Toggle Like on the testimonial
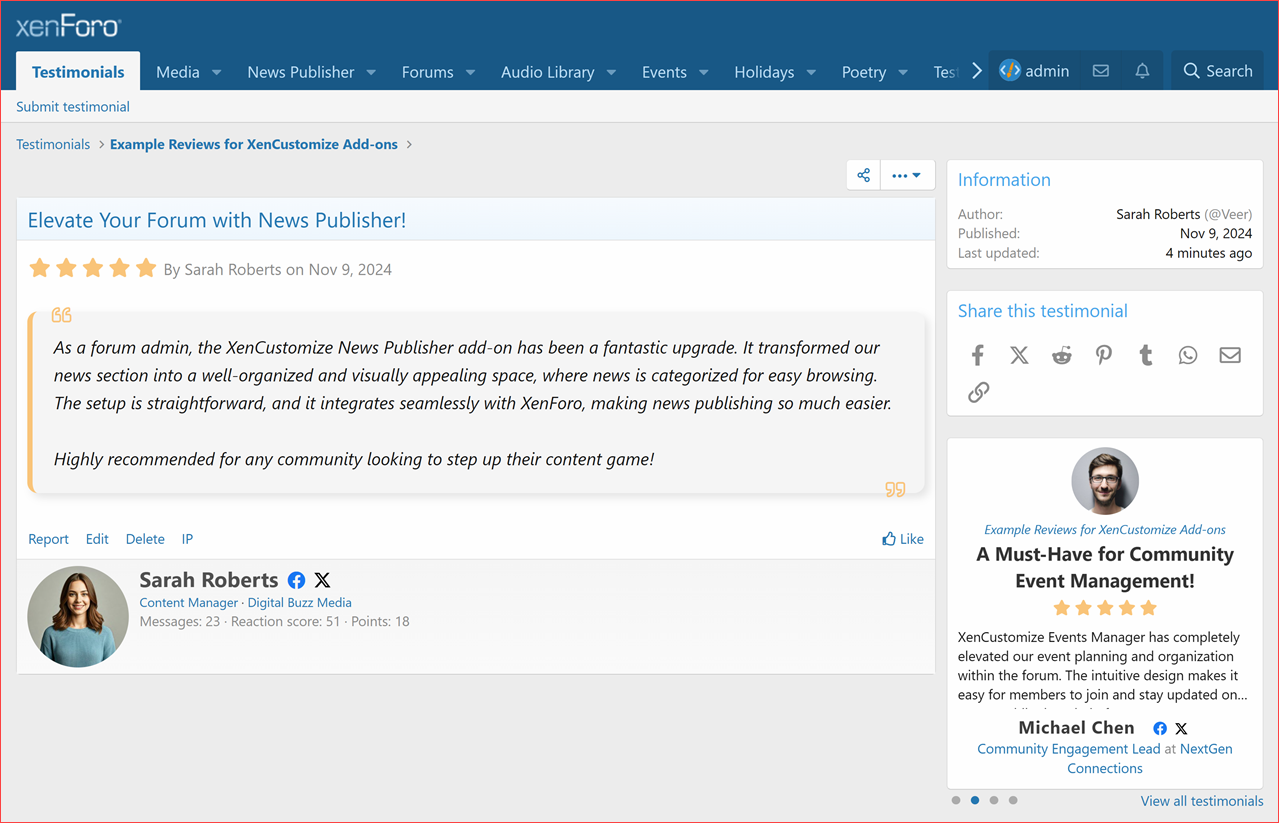1279x823 pixels. click(x=902, y=538)
